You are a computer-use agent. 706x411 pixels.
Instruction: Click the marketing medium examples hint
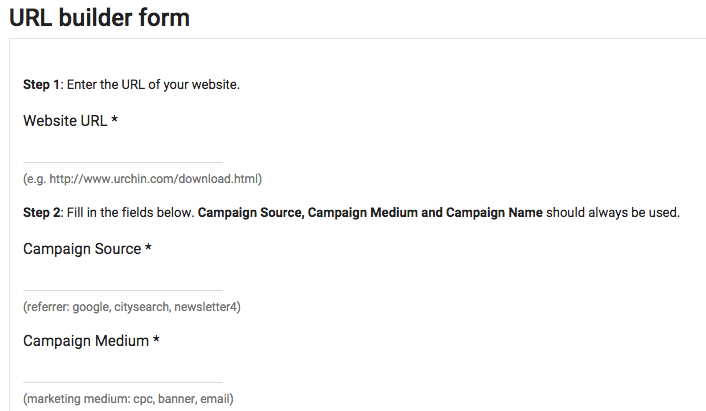pyautogui.click(x=128, y=399)
